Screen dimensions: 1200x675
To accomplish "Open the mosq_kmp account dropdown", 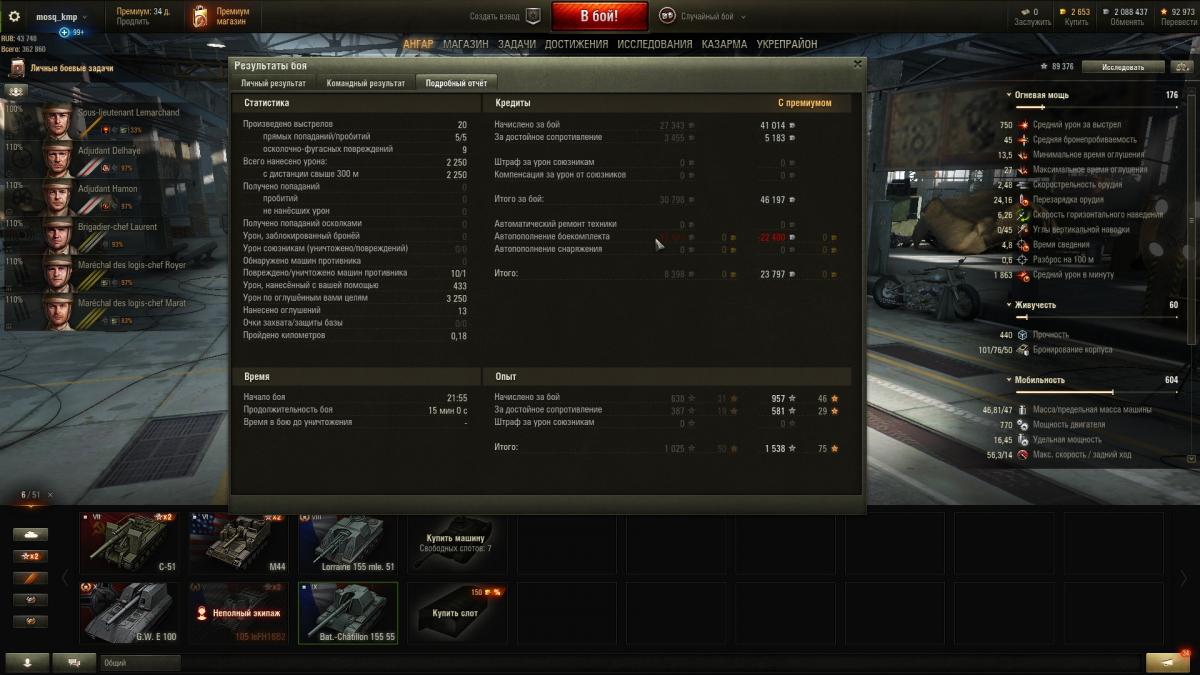I will tap(61, 16).
